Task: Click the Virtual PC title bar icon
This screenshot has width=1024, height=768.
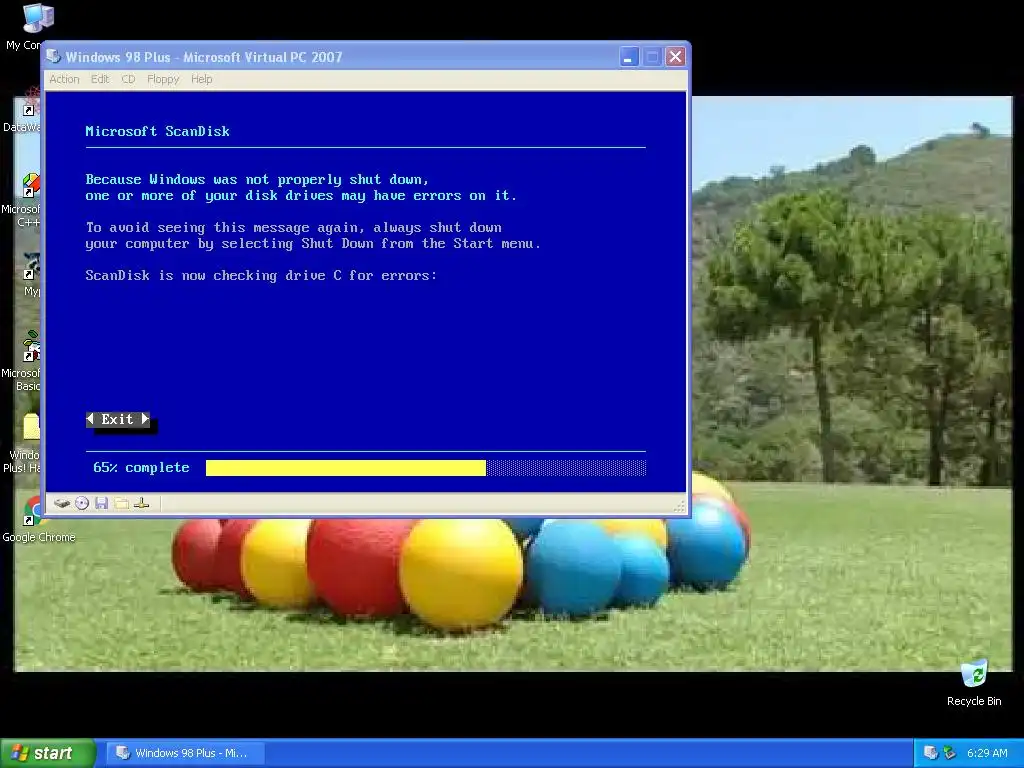Action: click(54, 57)
